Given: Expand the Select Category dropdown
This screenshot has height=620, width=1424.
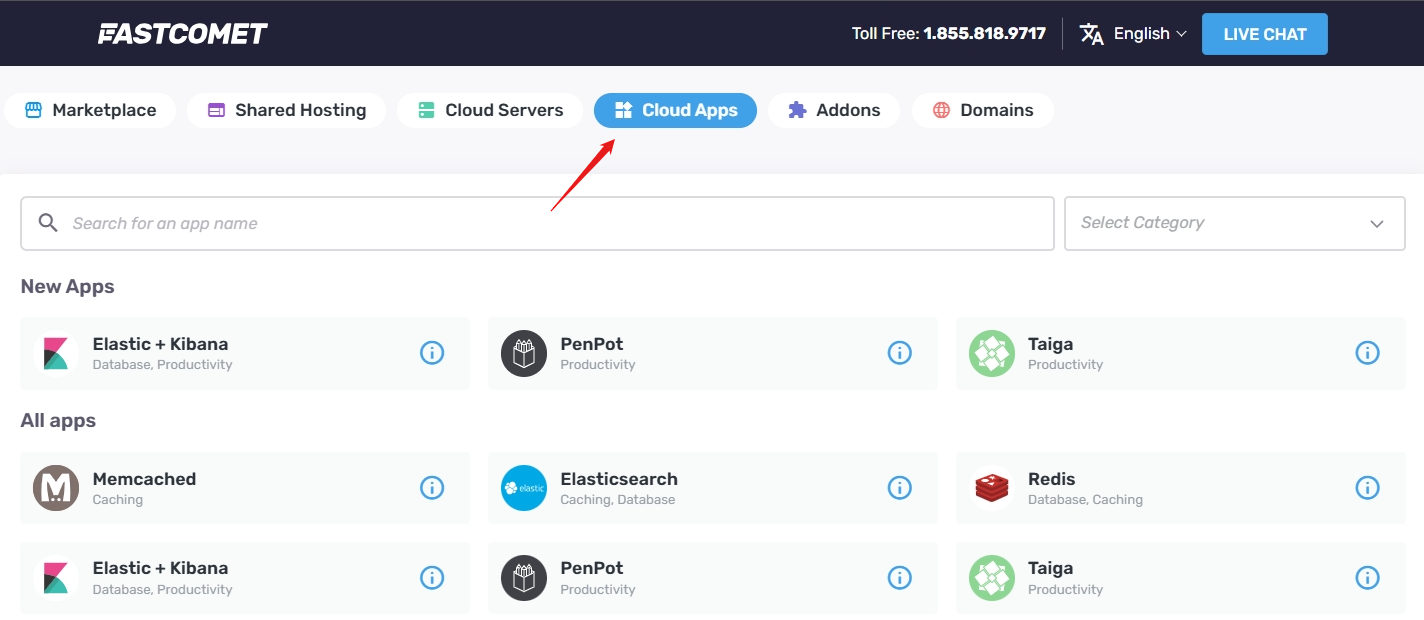Looking at the screenshot, I should pyautogui.click(x=1235, y=223).
